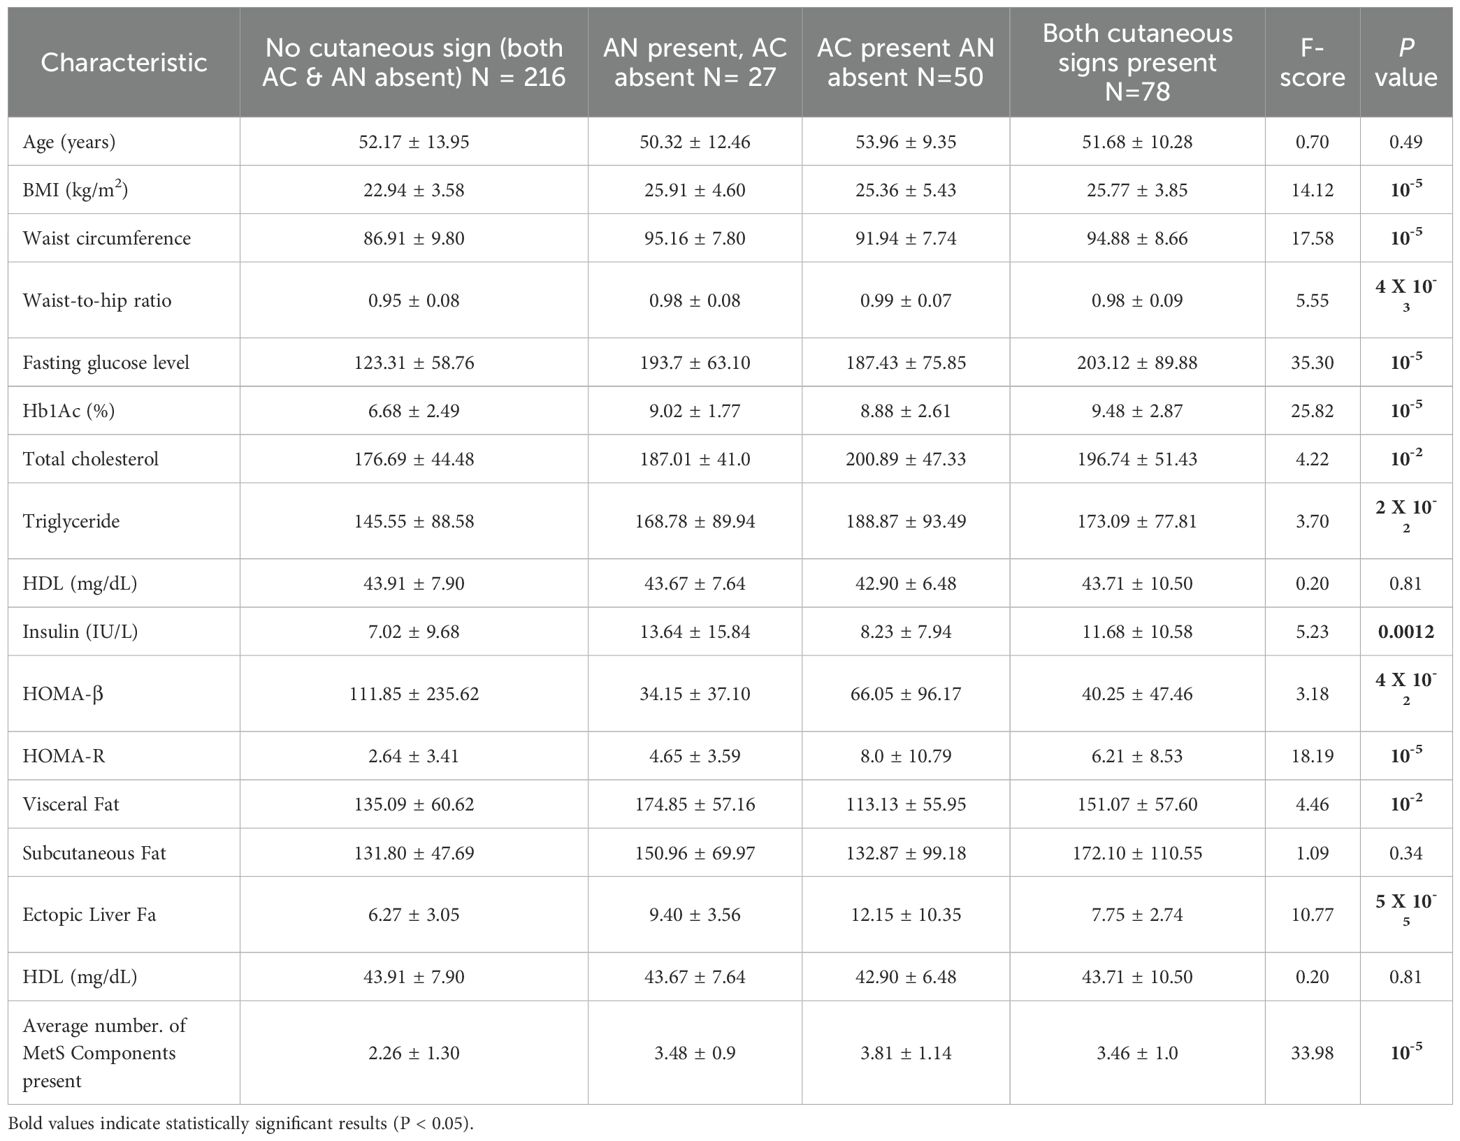Click the HOMA-β row label
1460x1141 pixels.
click(x=63, y=694)
